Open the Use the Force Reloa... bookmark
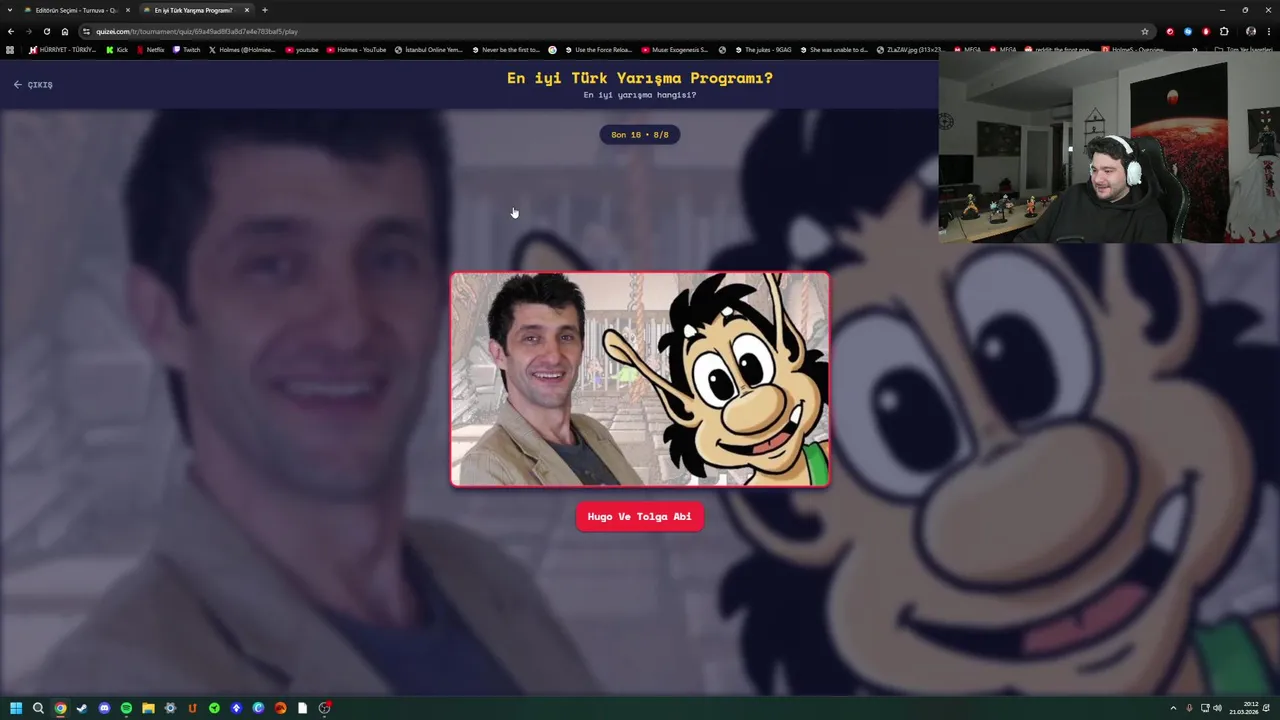Screen dimensions: 1280x720 [600, 49]
